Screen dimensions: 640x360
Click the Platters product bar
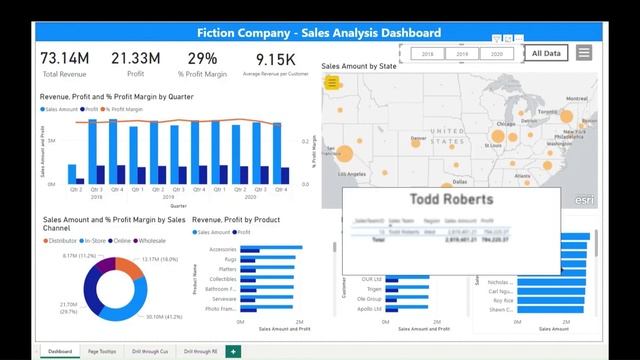(267, 267)
